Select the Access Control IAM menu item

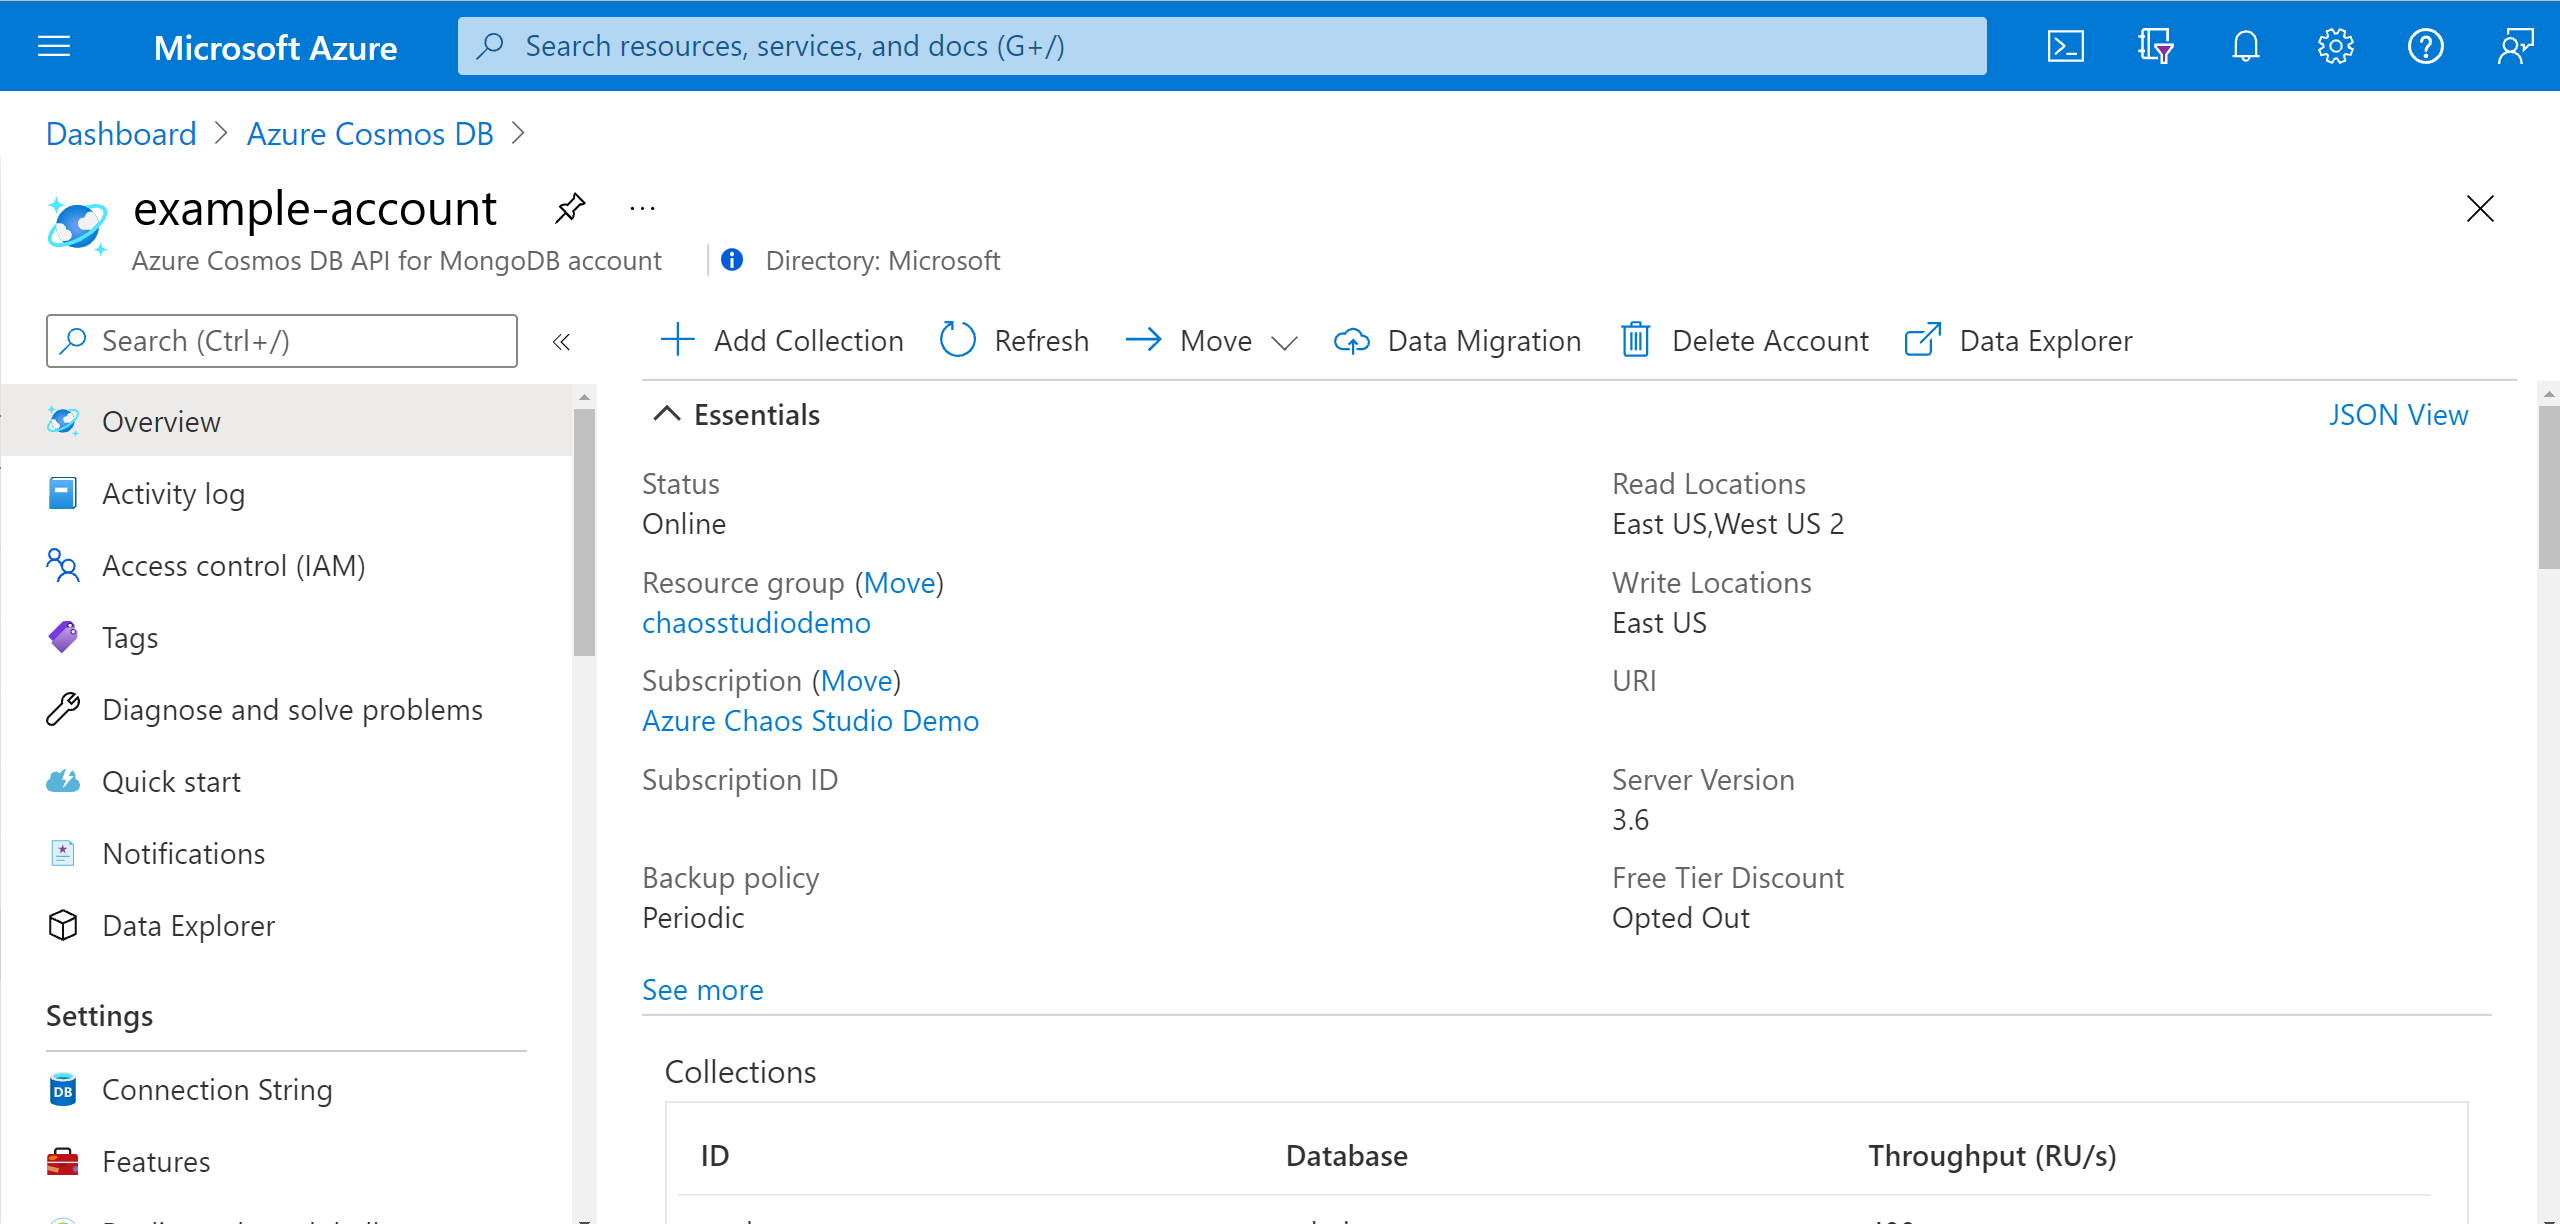point(235,565)
